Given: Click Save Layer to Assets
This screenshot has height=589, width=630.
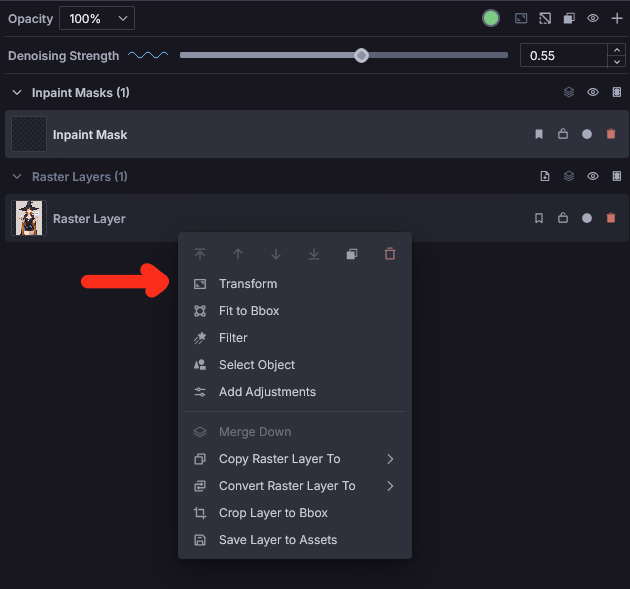Looking at the screenshot, I should point(278,540).
